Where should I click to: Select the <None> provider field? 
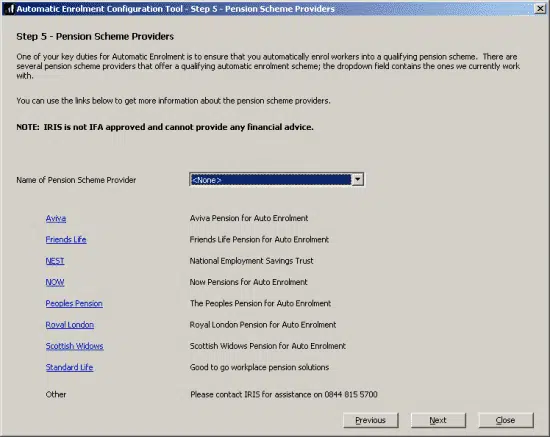(x=270, y=180)
